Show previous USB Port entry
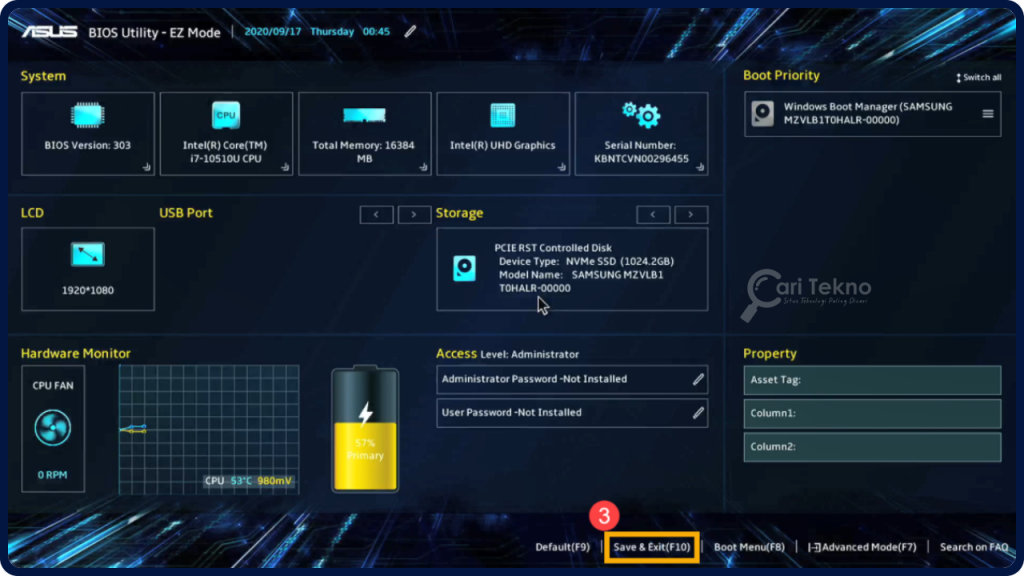The image size is (1024, 576). [376, 214]
